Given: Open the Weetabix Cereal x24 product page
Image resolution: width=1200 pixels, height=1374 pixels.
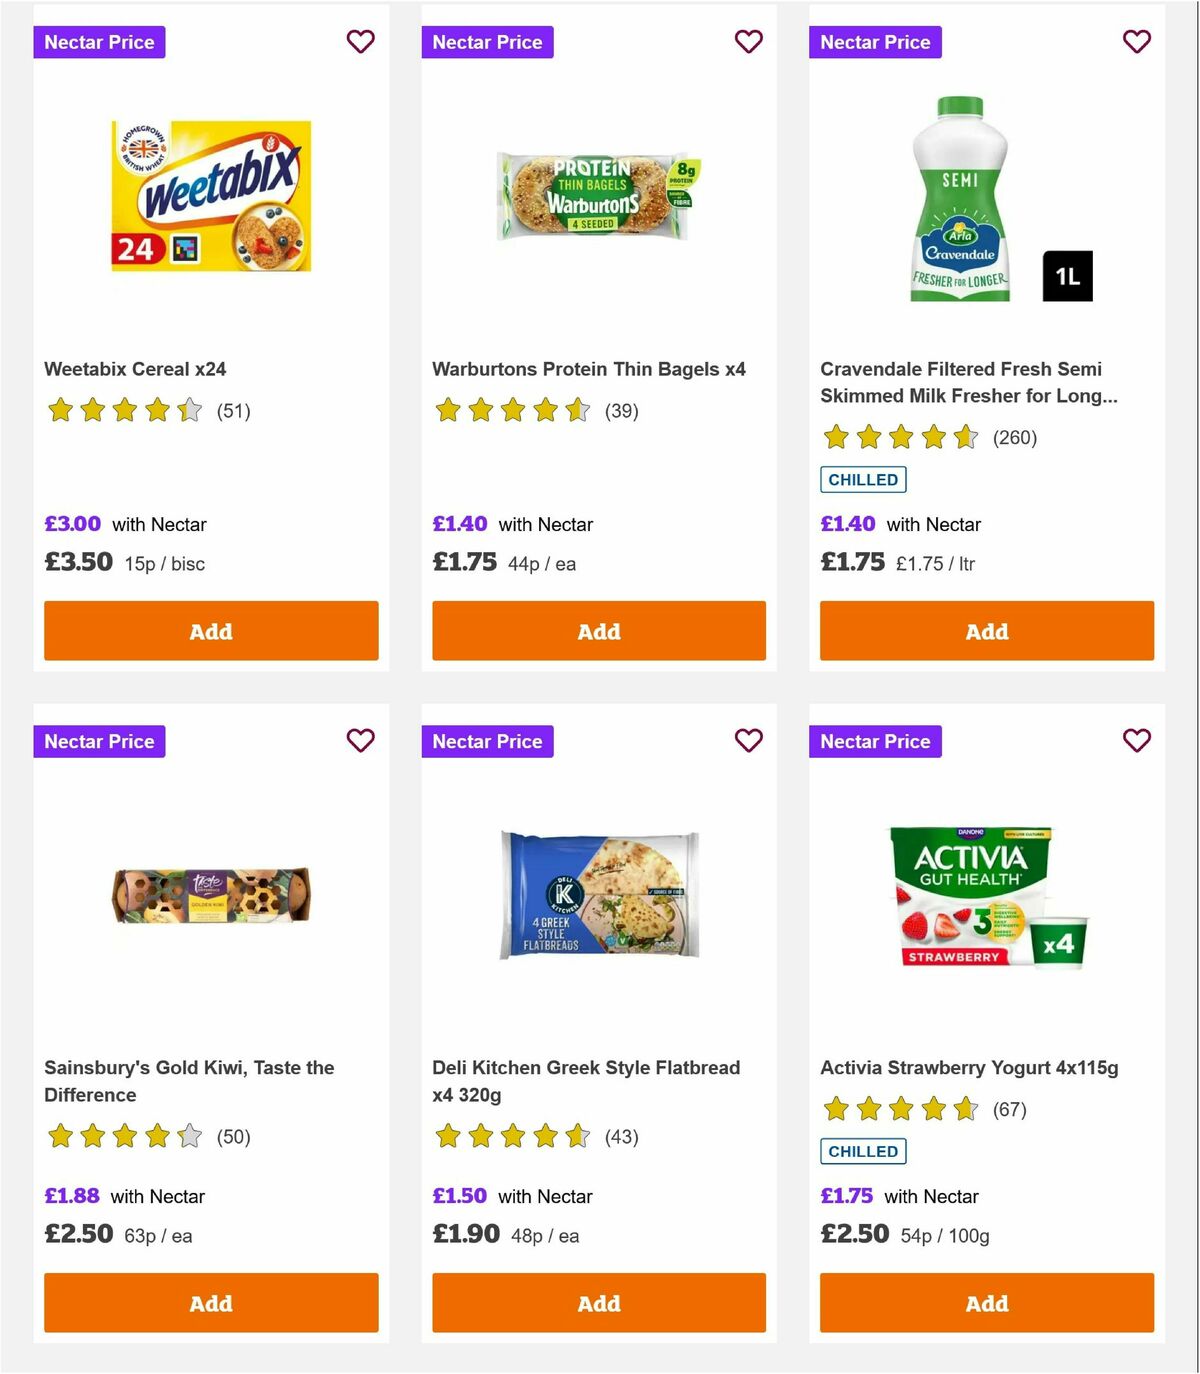Looking at the screenshot, I should [135, 369].
